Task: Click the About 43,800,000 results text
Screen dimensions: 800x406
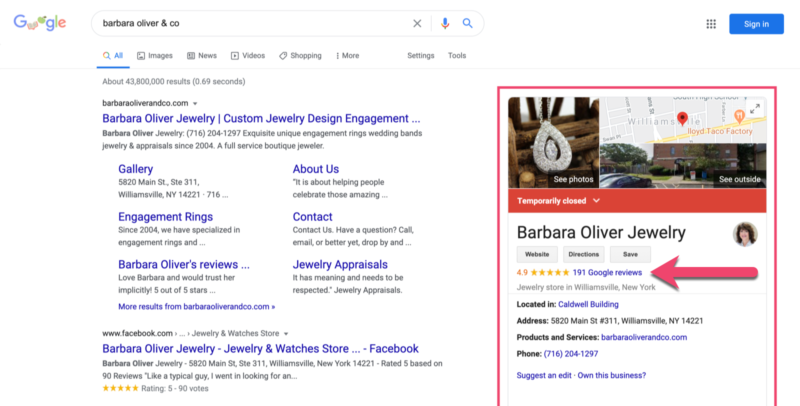Action: tap(173, 82)
